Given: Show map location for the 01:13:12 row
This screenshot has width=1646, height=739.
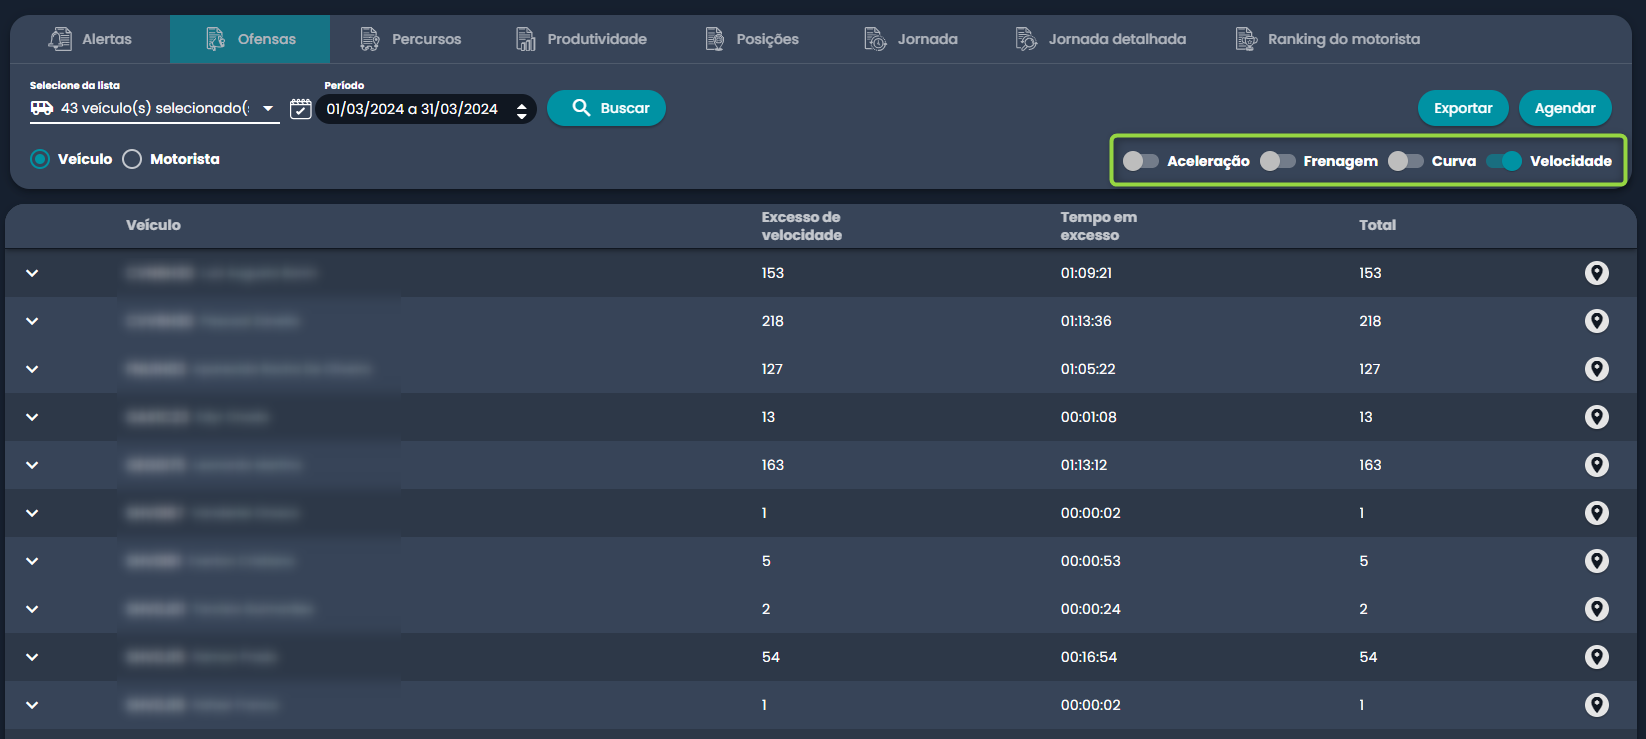Looking at the screenshot, I should [1596, 465].
